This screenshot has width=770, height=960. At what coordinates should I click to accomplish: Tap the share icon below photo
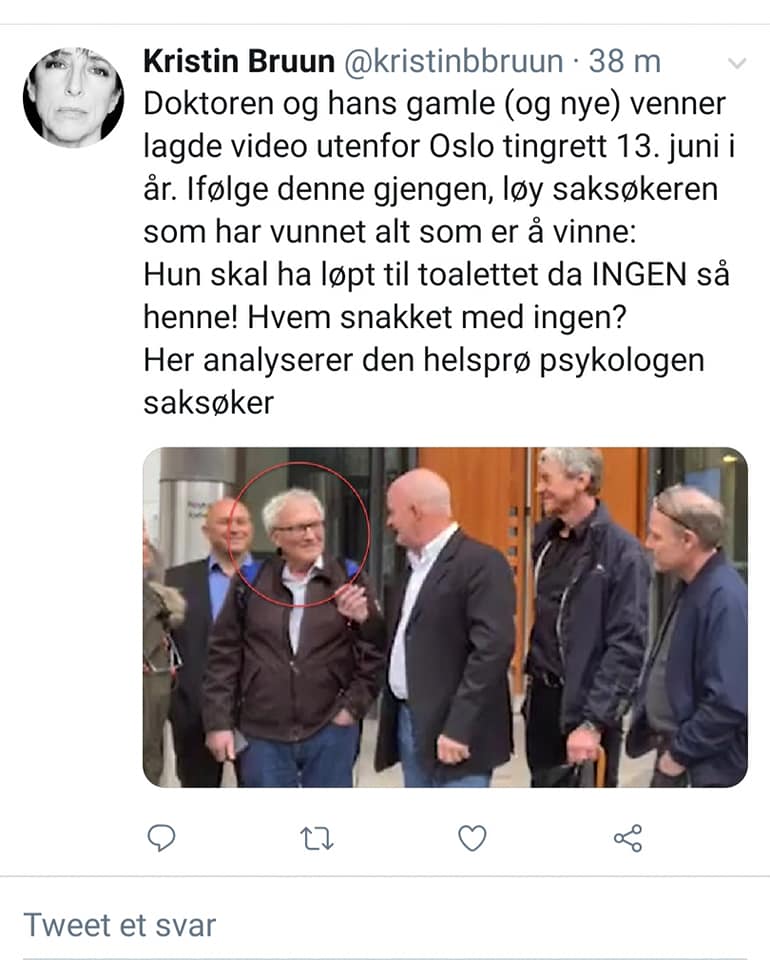pyautogui.click(x=628, y=838)
